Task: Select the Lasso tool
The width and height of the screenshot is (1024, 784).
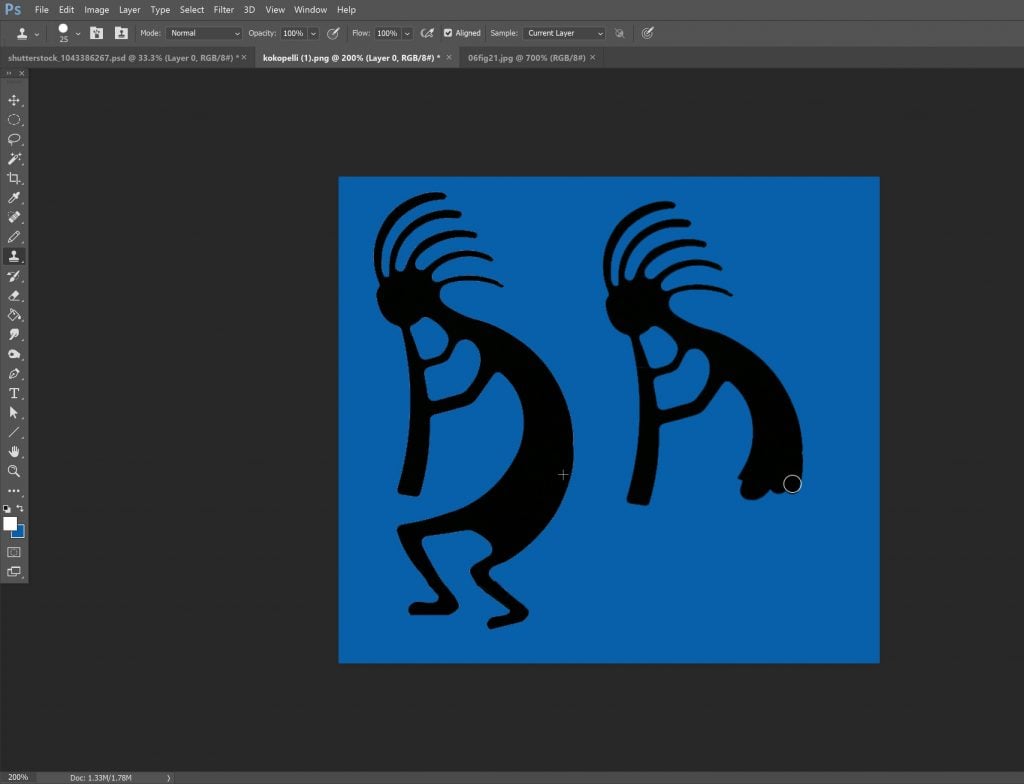Action: (14, 139)
